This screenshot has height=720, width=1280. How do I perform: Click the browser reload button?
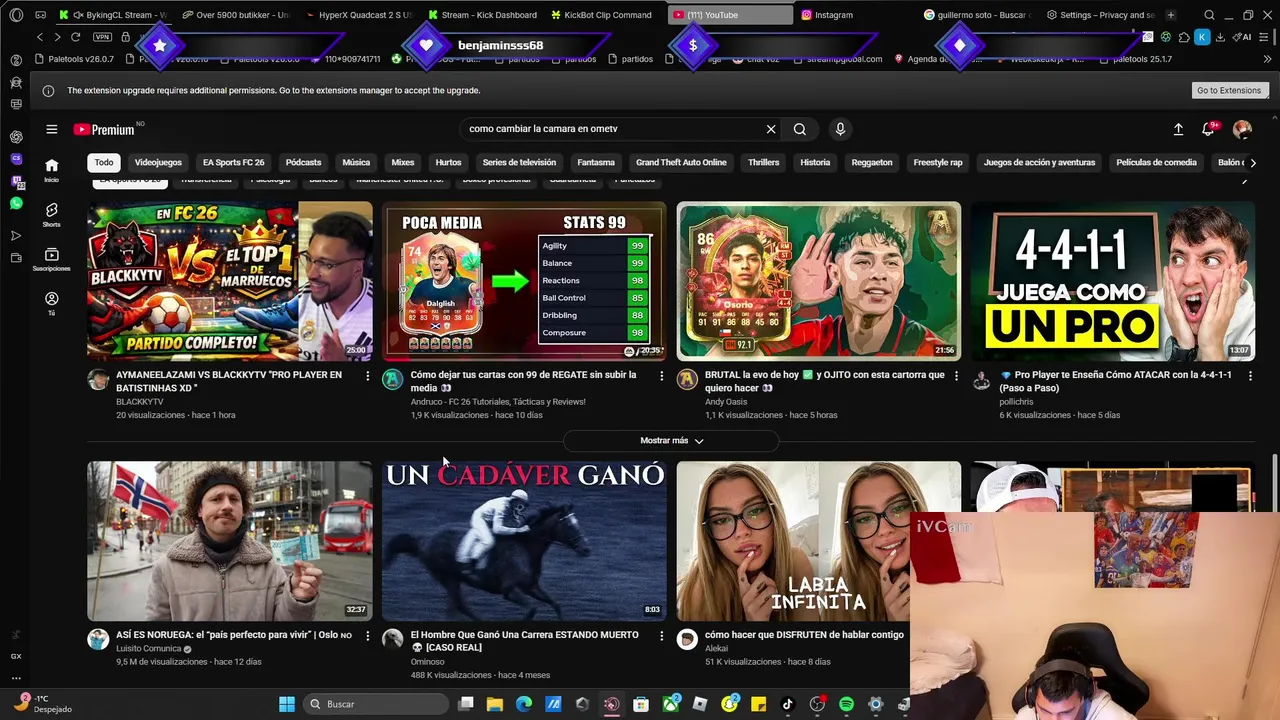point(75,37)
